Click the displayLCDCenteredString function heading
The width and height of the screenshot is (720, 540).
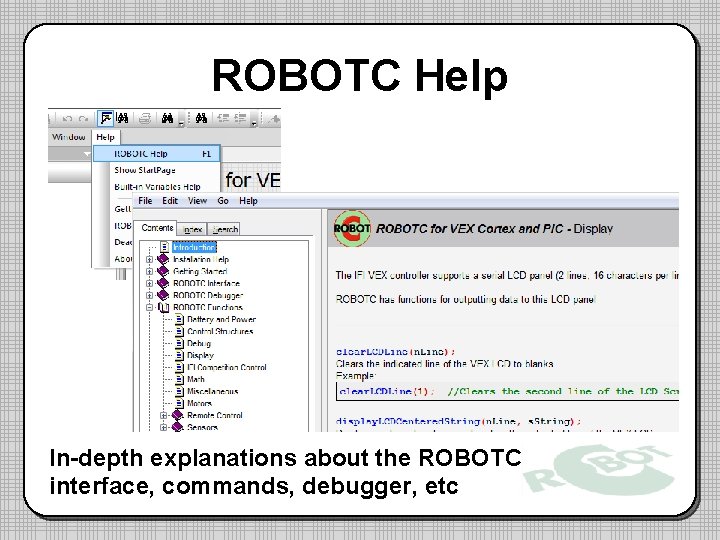(458, 421)
